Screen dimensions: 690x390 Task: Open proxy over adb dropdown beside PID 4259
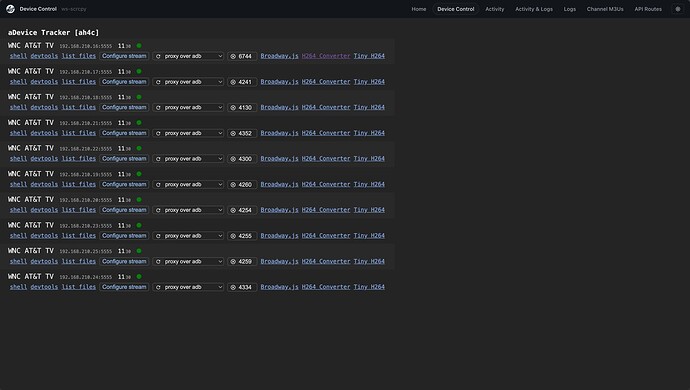click(188, 261)
